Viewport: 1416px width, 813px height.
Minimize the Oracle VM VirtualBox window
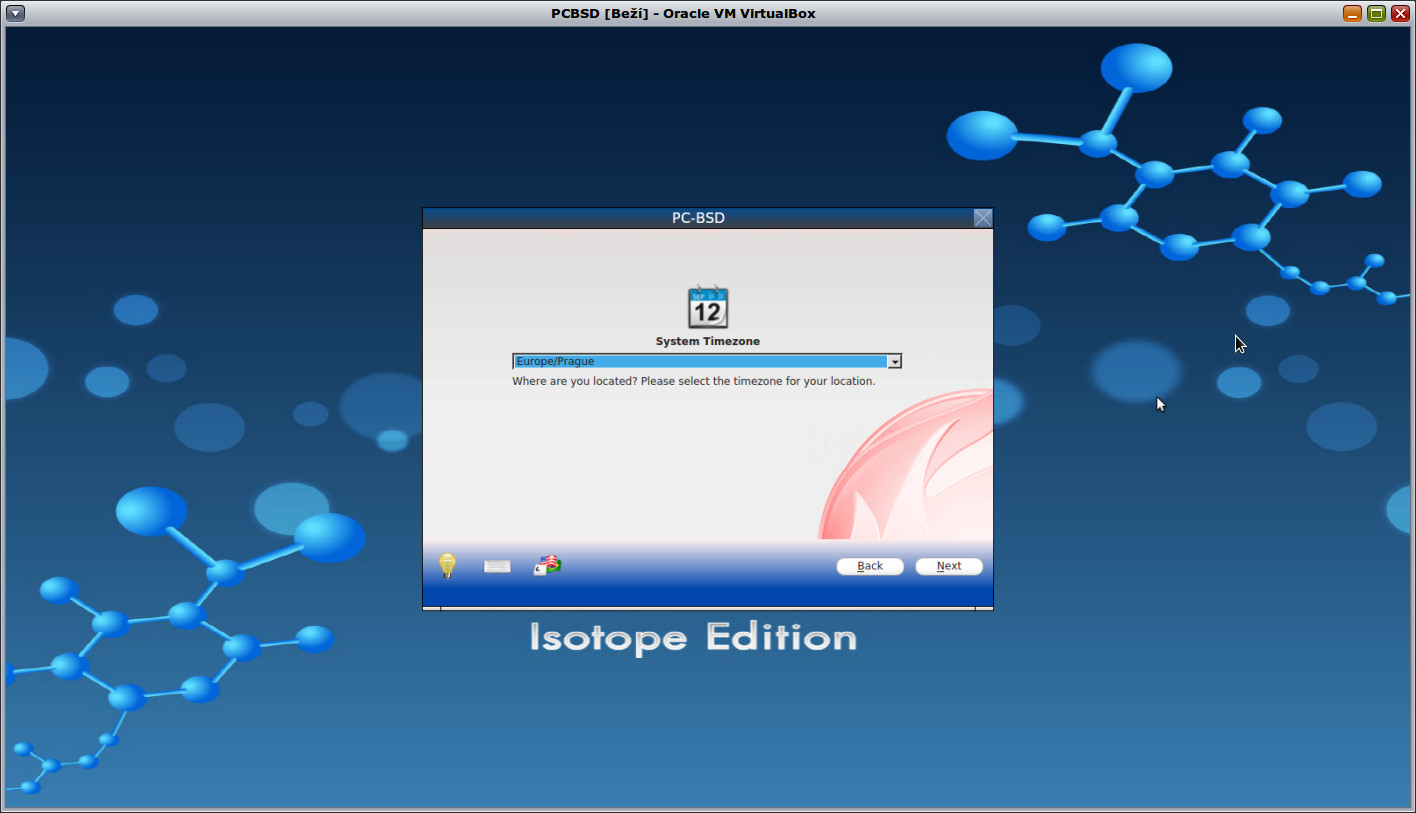1352,13
